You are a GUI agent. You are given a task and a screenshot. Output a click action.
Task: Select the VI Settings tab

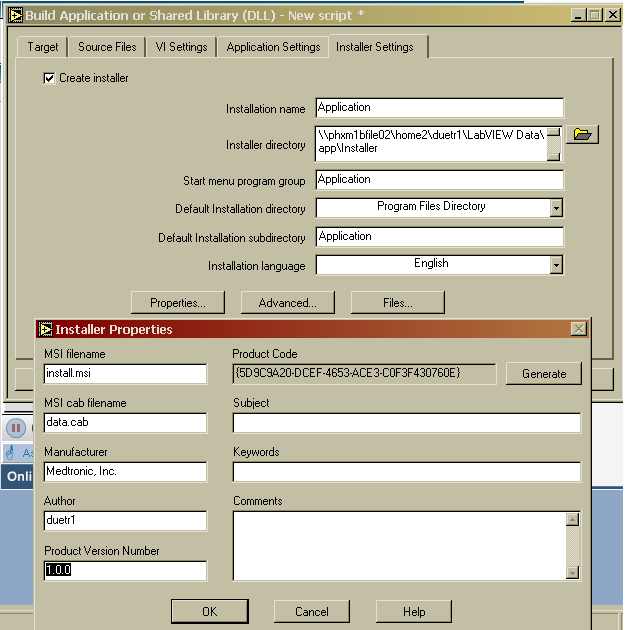click(x=182, y=47)
